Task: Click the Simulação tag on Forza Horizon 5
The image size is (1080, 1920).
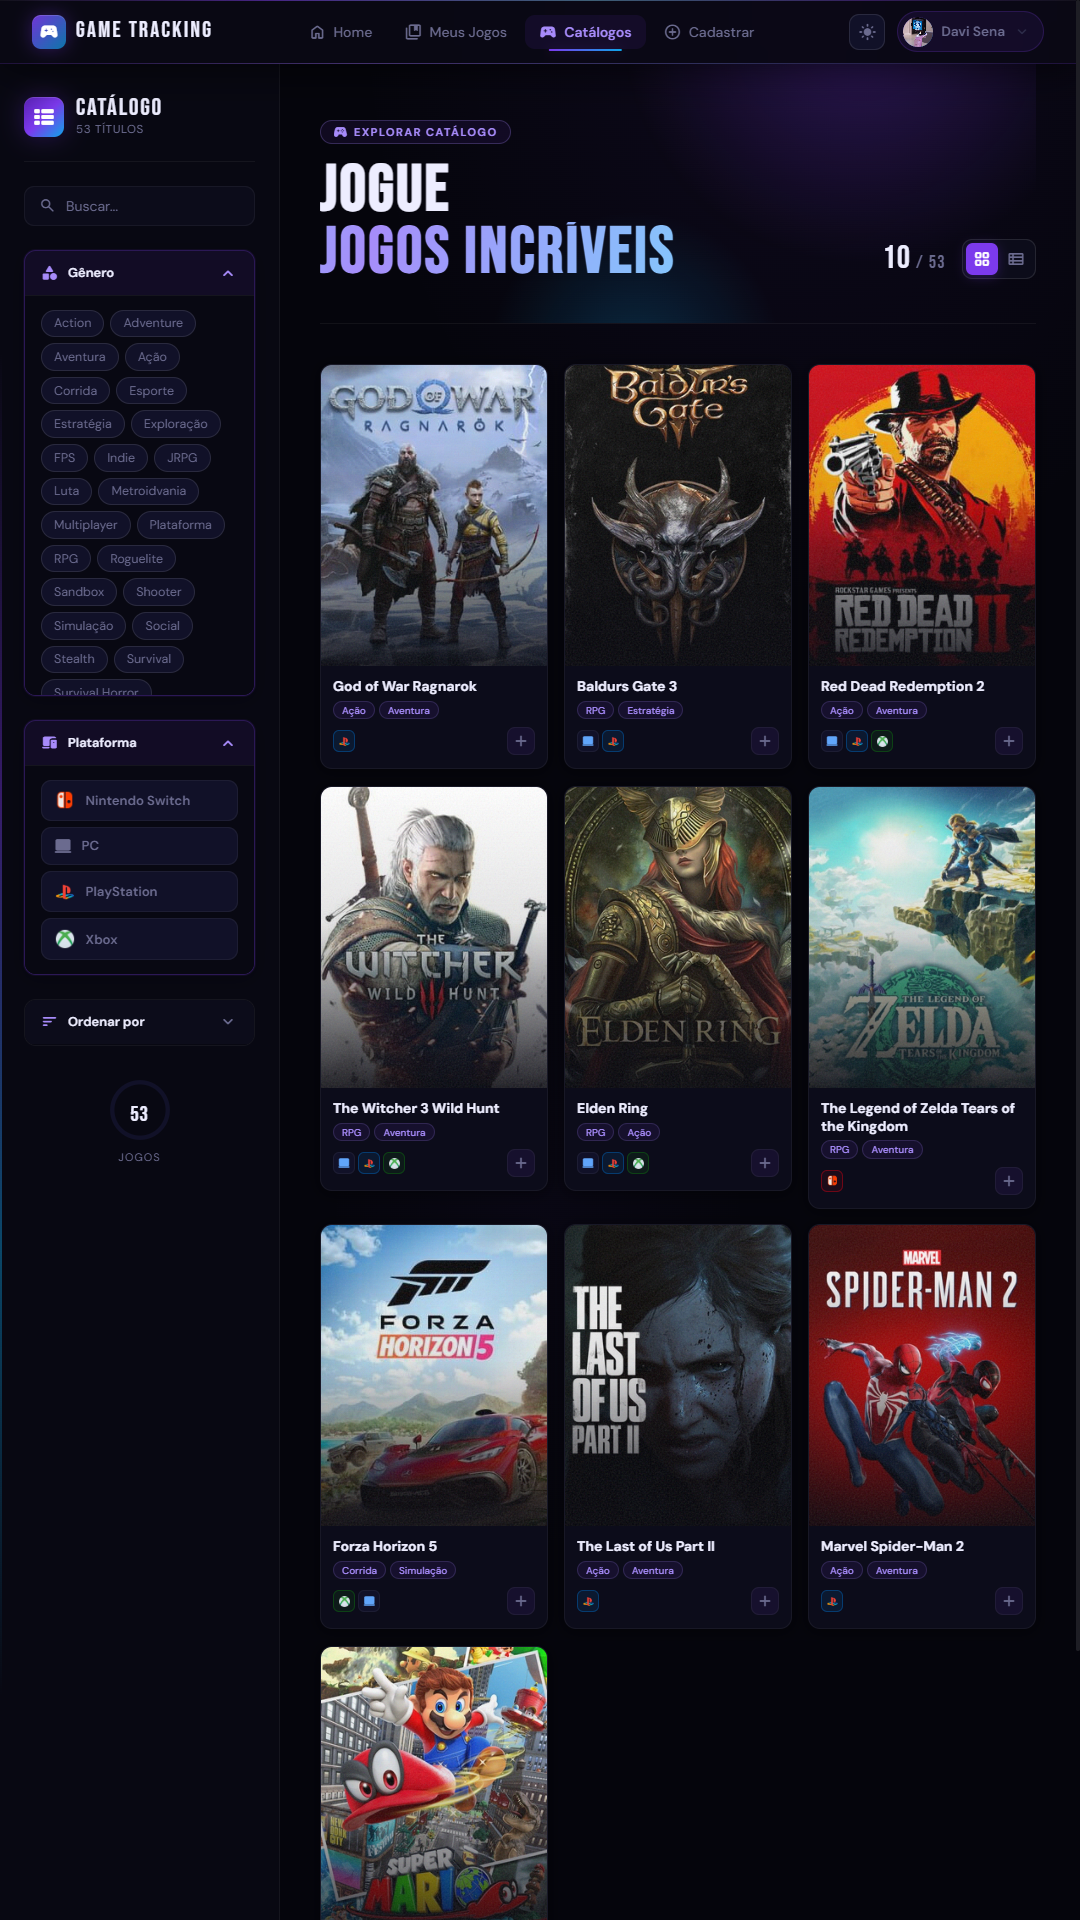Action: point(423,1571)
